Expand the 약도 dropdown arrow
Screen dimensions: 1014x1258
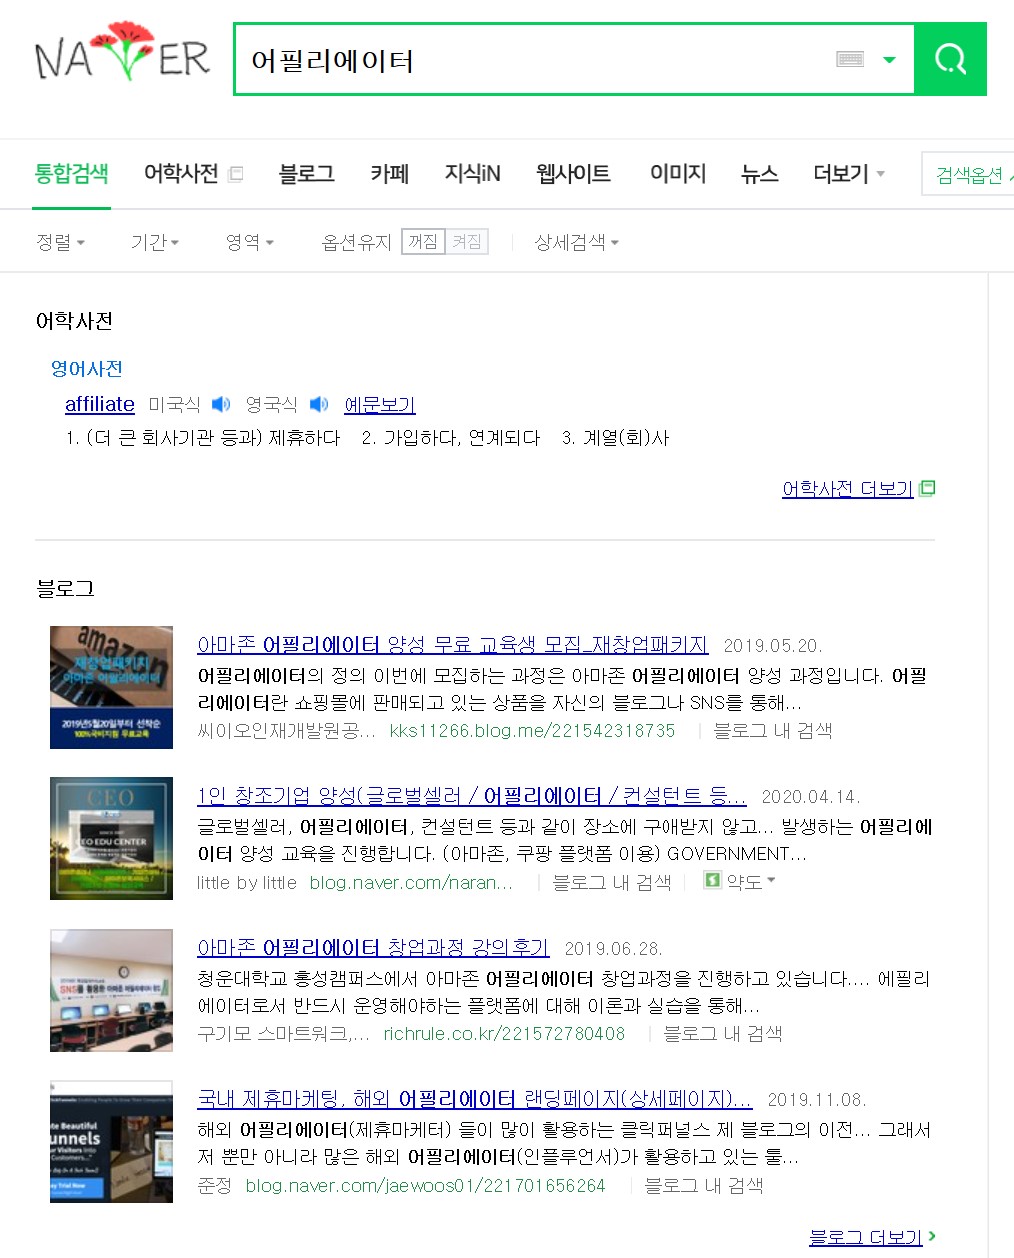771,881
